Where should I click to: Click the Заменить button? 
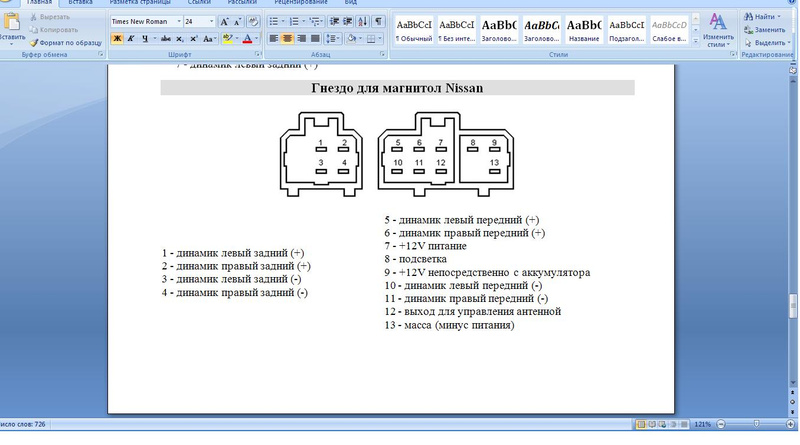[x=770, y=30]
